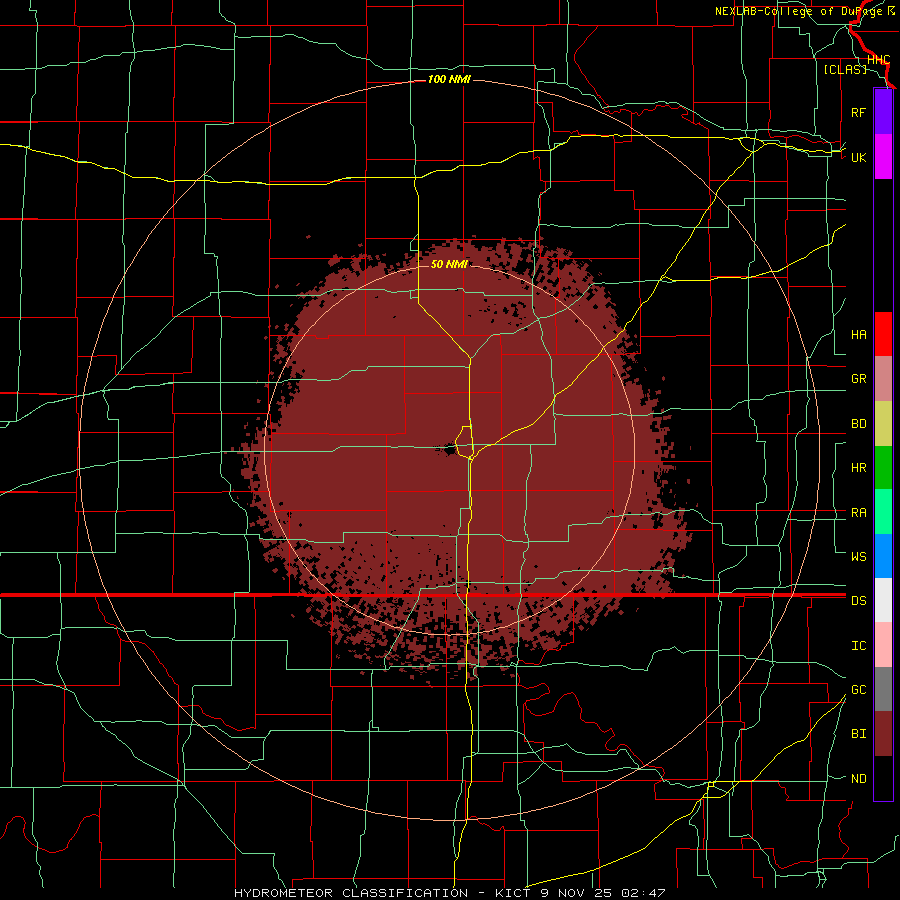900x900 pixels.
Task: Click the DS legend label
Action: tap(858, 601)
